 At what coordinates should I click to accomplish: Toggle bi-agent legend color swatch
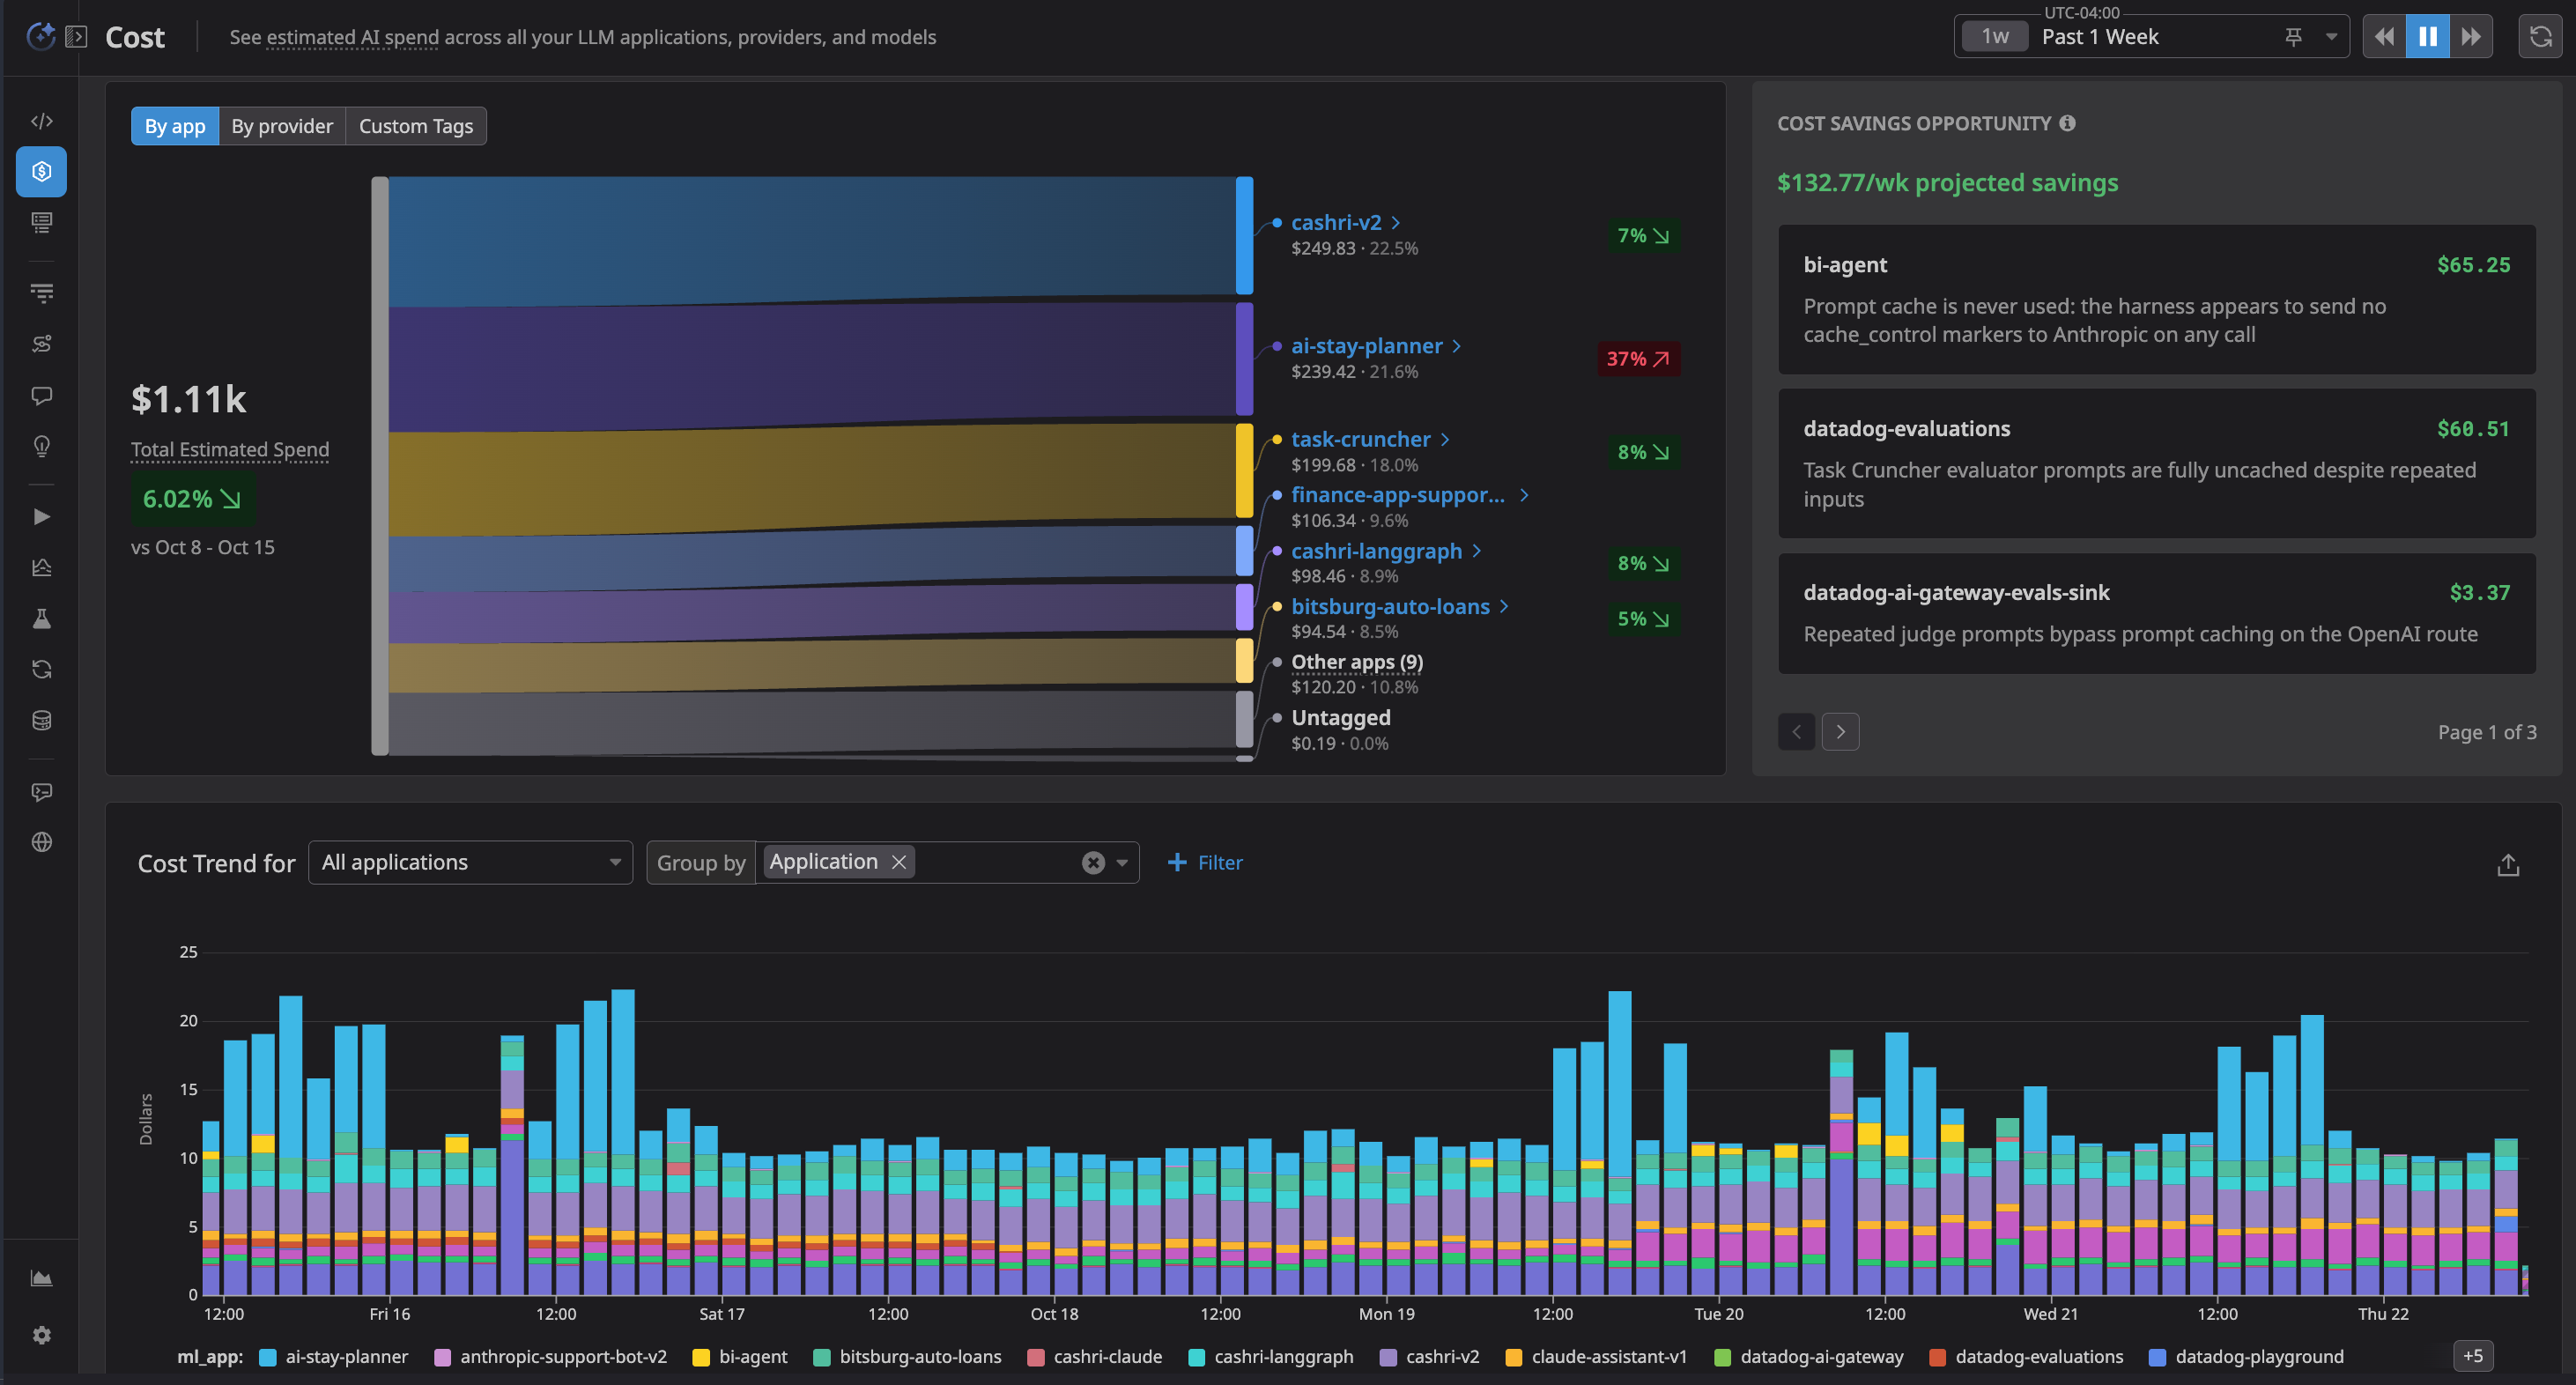pos(701,1357)
